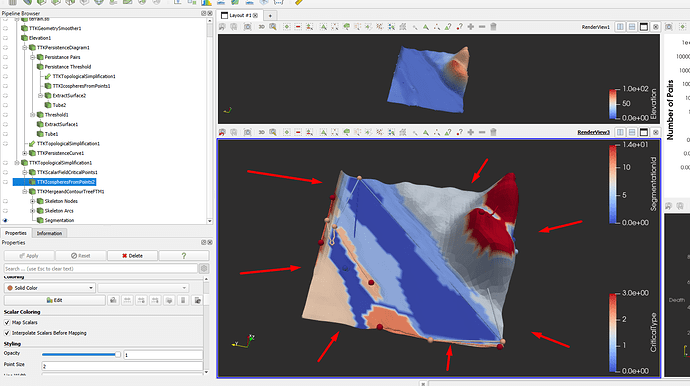This screenshot has width=690, height=386.
Task: Click zoom-to-box magnifier icon in RenderView3
Action: [273, 132]
